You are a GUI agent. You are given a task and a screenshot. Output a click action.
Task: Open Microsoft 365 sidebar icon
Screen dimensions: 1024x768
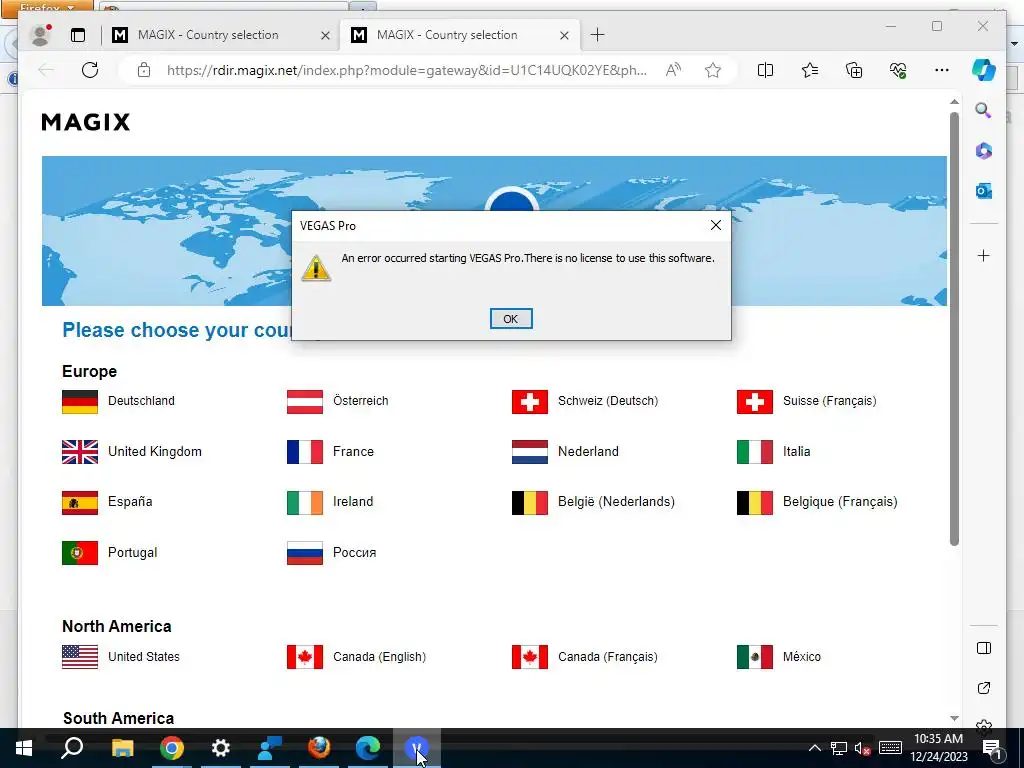coord(984,151)
